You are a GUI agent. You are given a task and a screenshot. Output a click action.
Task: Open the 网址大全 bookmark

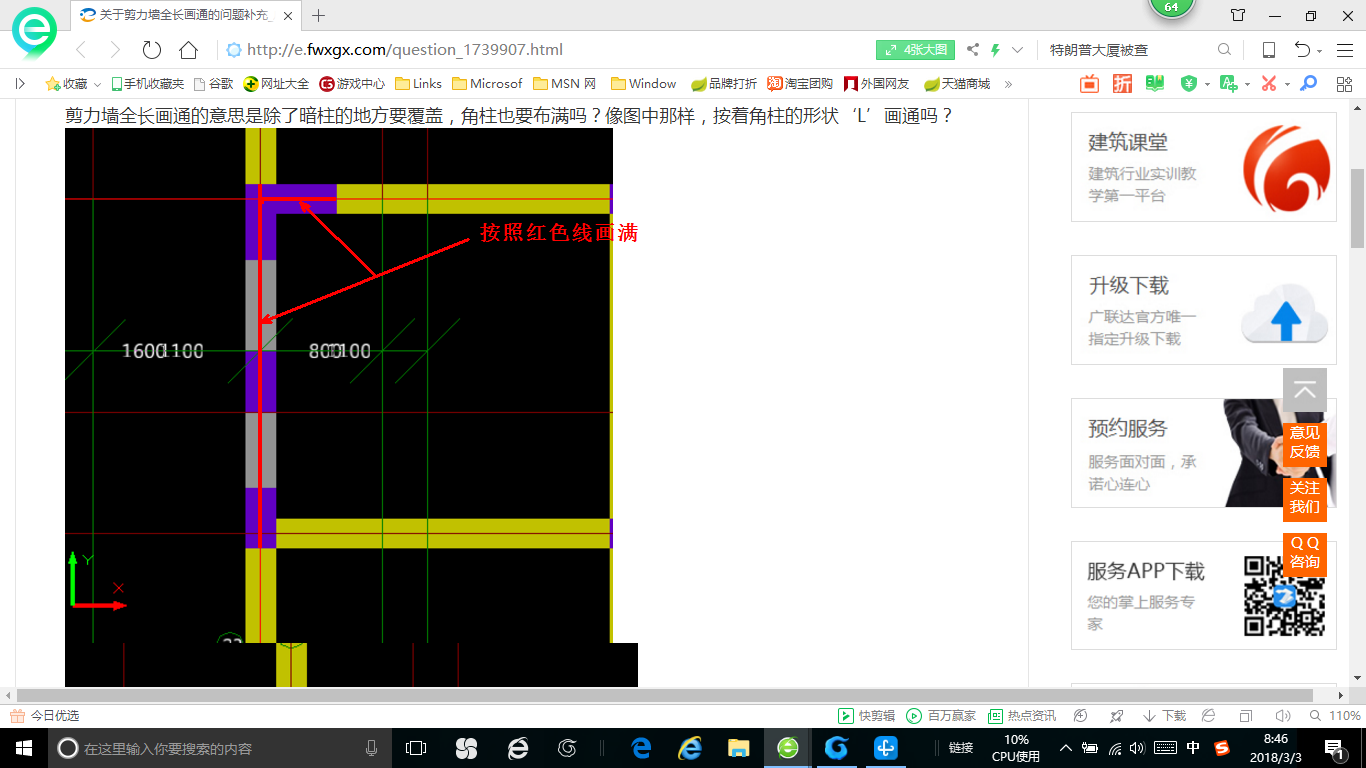[x=277, y=84]
